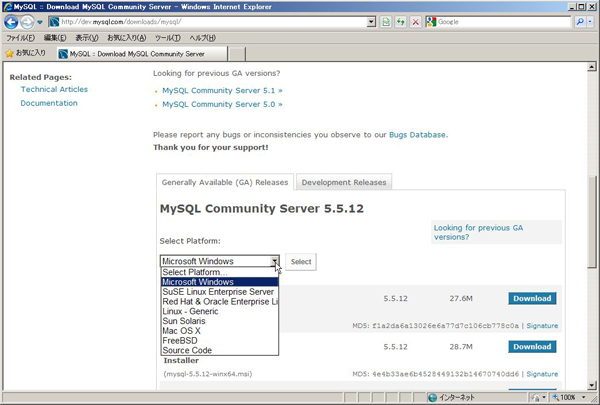Click the compatibility view icon
600x405 pixels.
point(386,22)
